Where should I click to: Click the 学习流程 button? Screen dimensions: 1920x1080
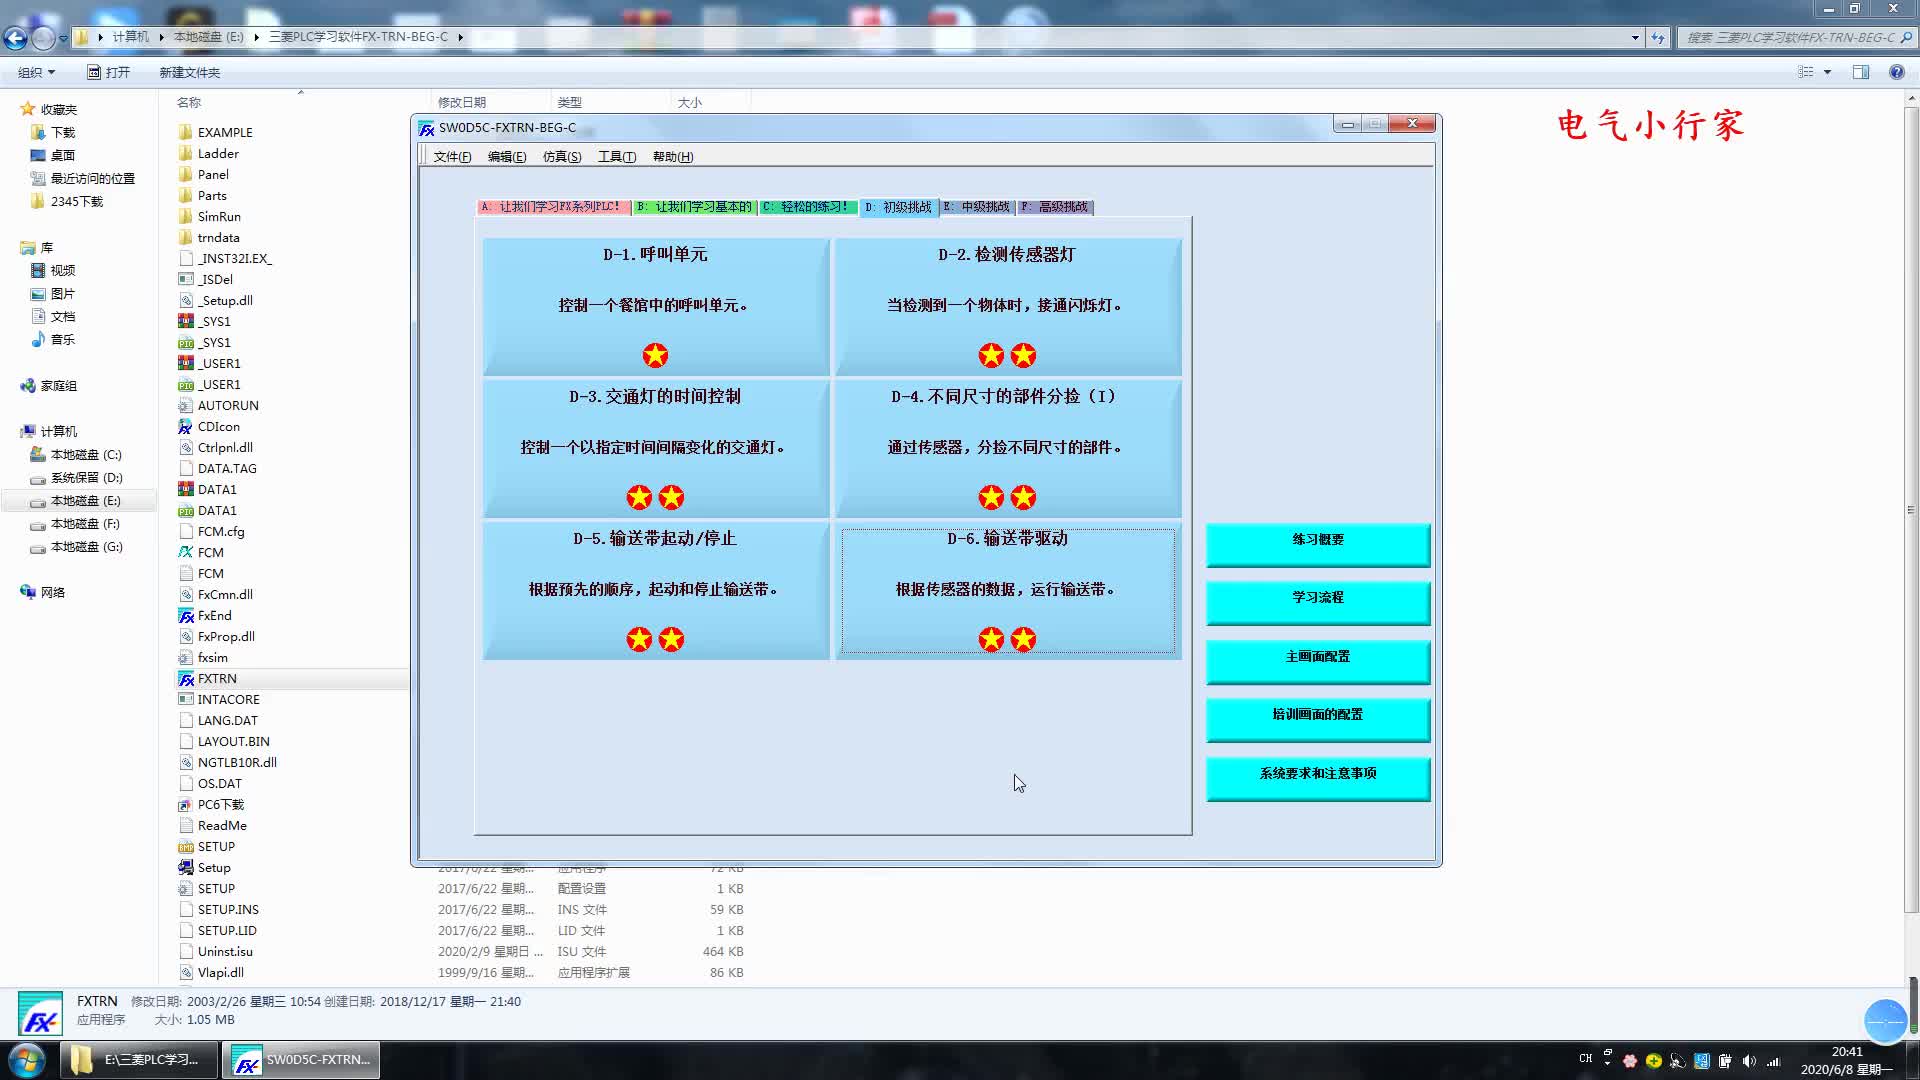tap(1318, 603)
